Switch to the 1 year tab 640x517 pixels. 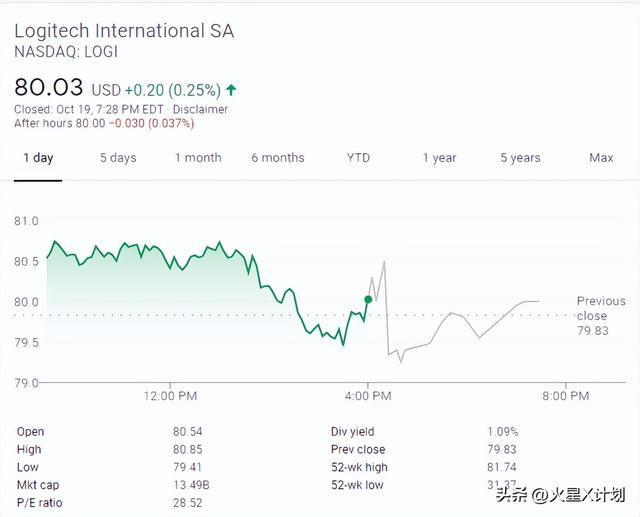tap(439, 158)
